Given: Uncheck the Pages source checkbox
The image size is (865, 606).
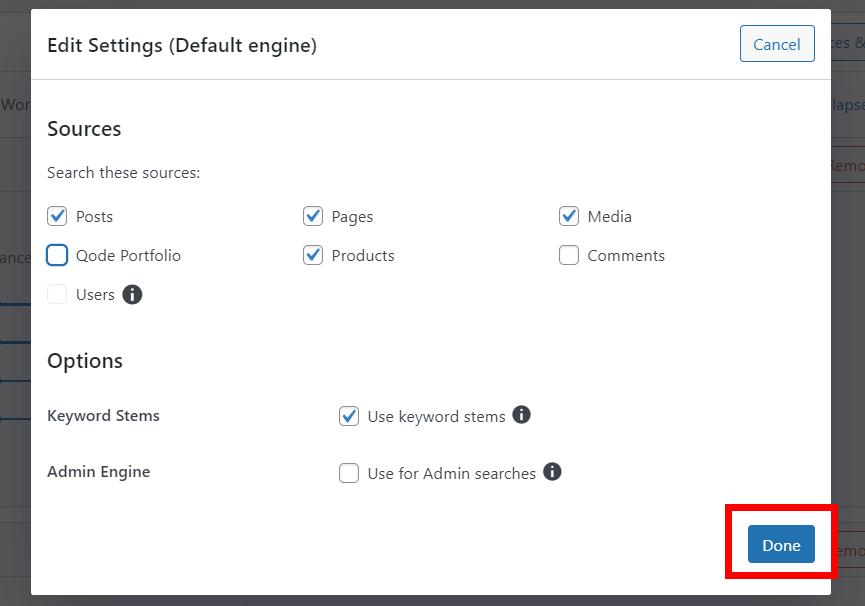Looking at the screenshot, I should (313, 216).
